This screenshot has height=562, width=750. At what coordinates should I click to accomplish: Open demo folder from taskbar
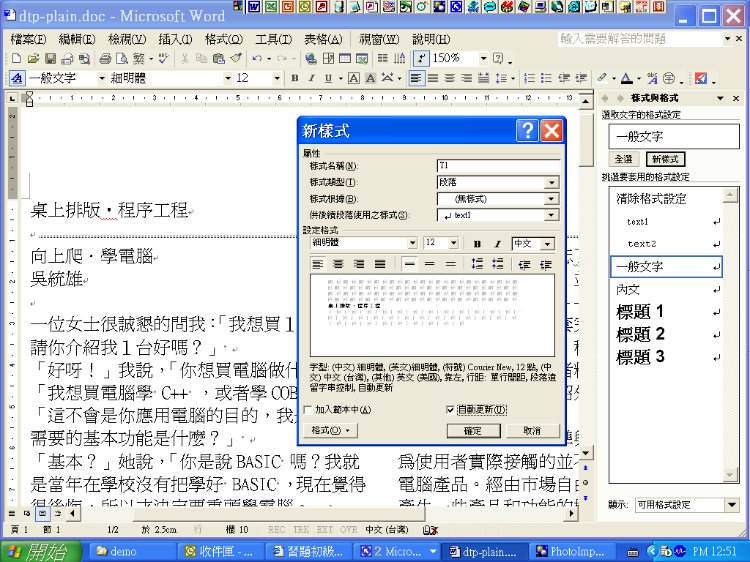(x=131, y=551)
